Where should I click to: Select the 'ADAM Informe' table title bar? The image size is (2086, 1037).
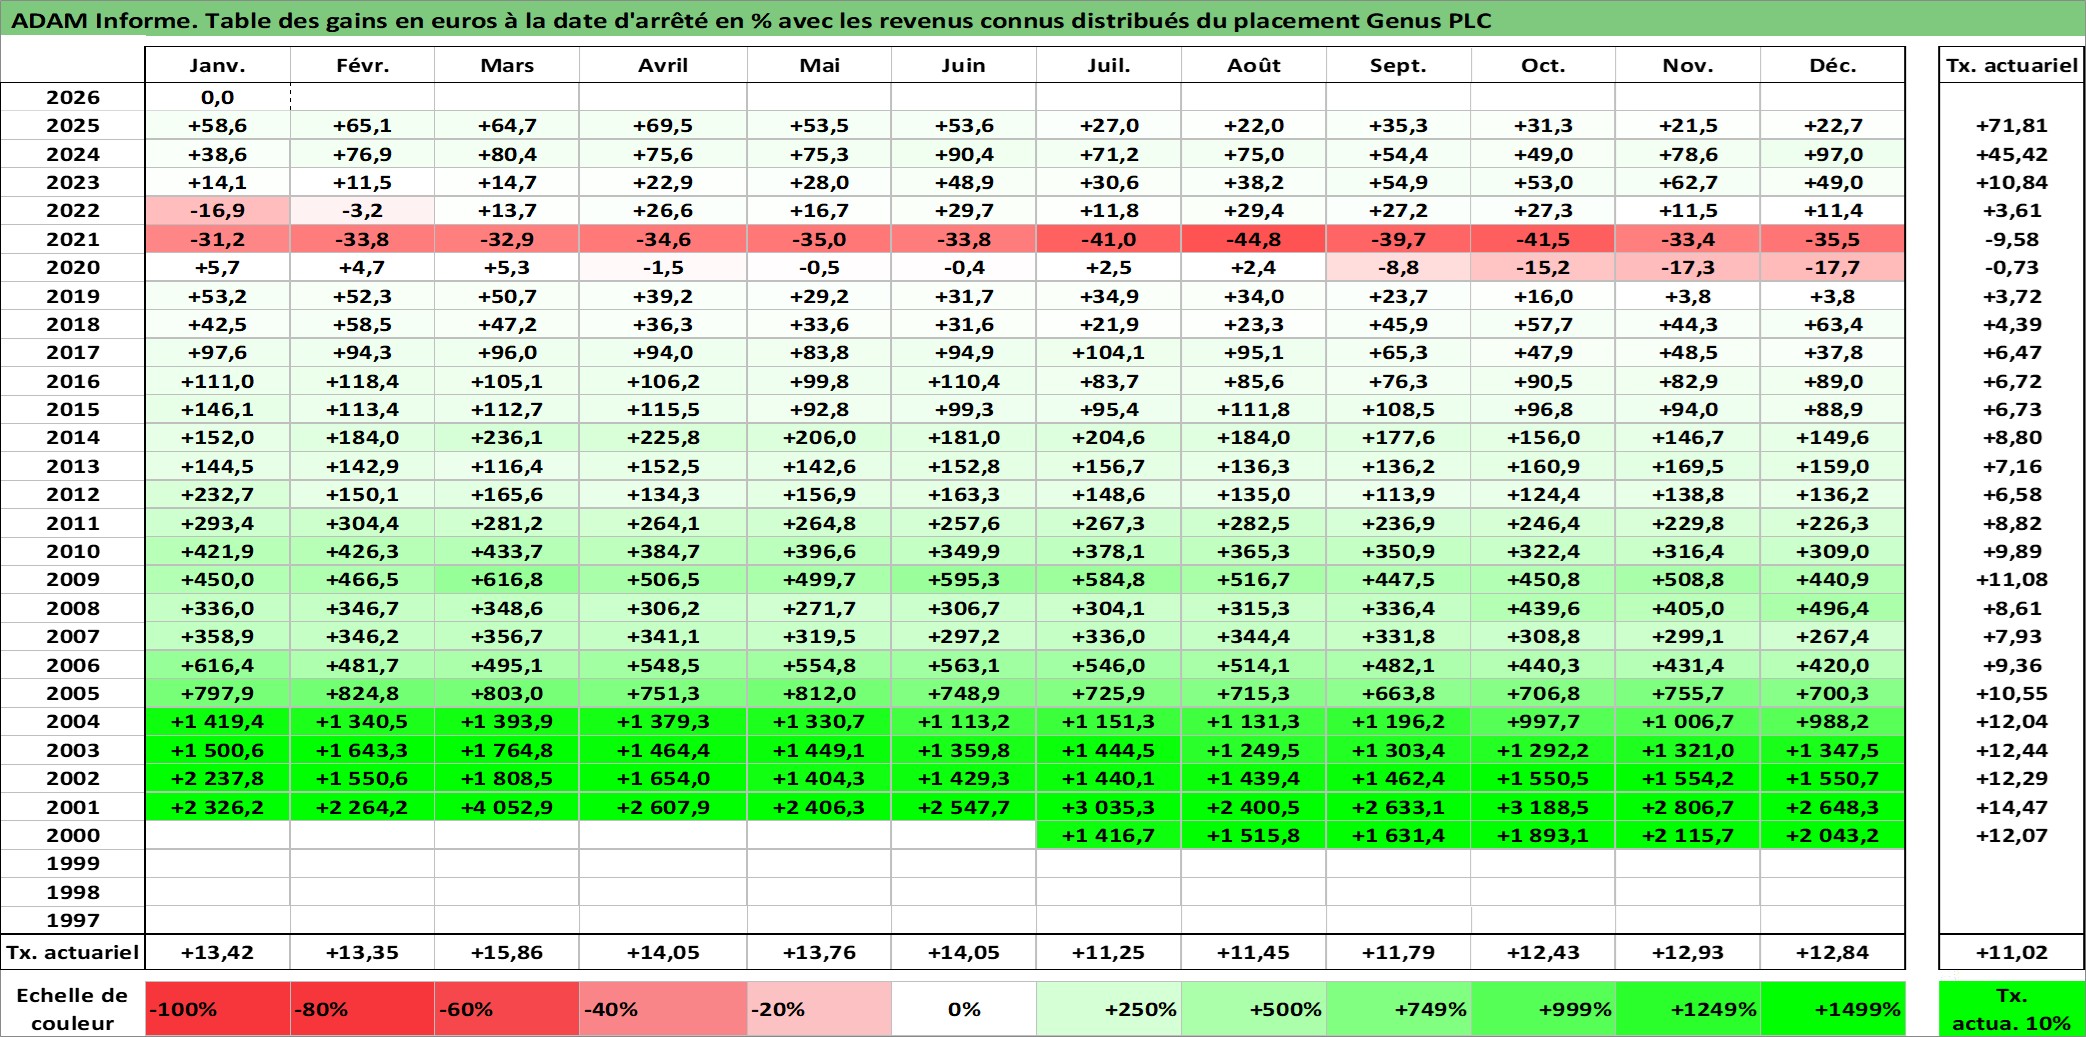1043,20
